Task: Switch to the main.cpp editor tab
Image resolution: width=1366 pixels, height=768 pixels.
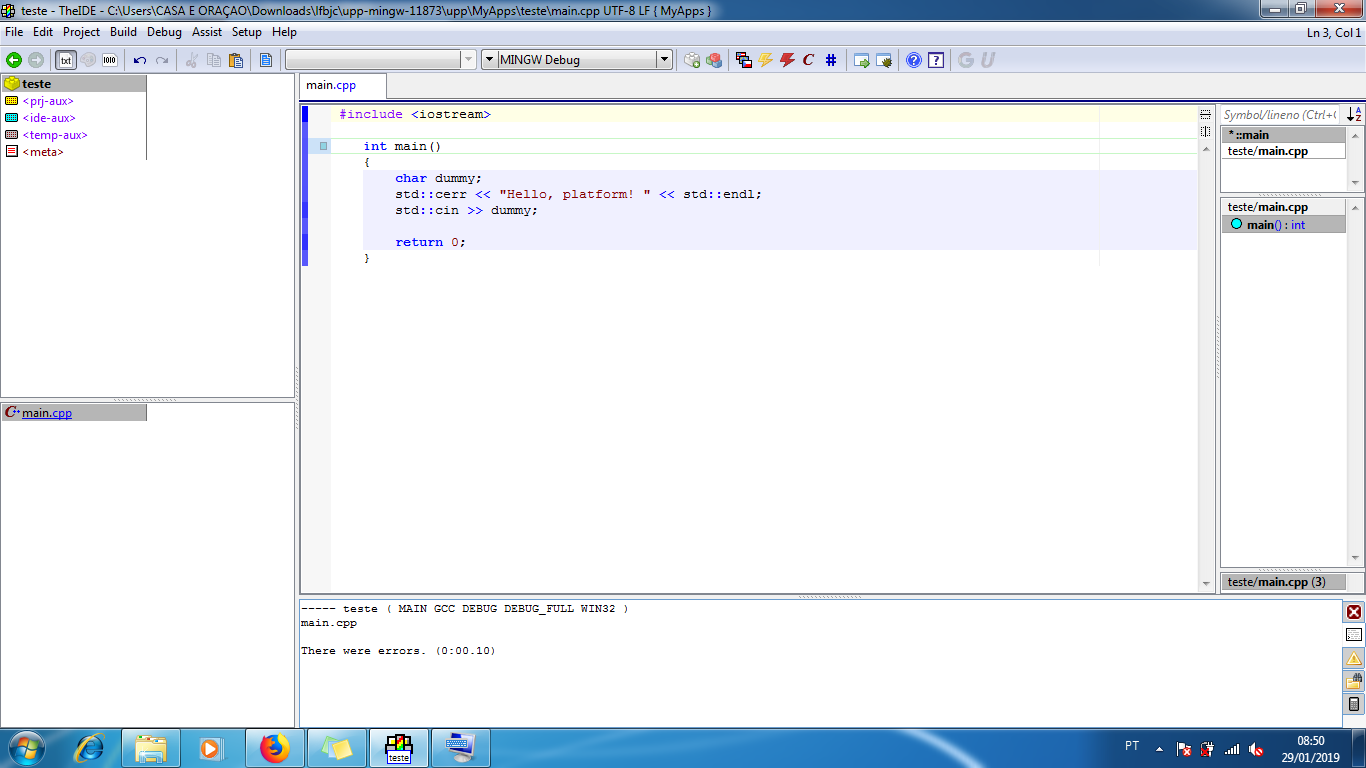Action: point(331,85)
